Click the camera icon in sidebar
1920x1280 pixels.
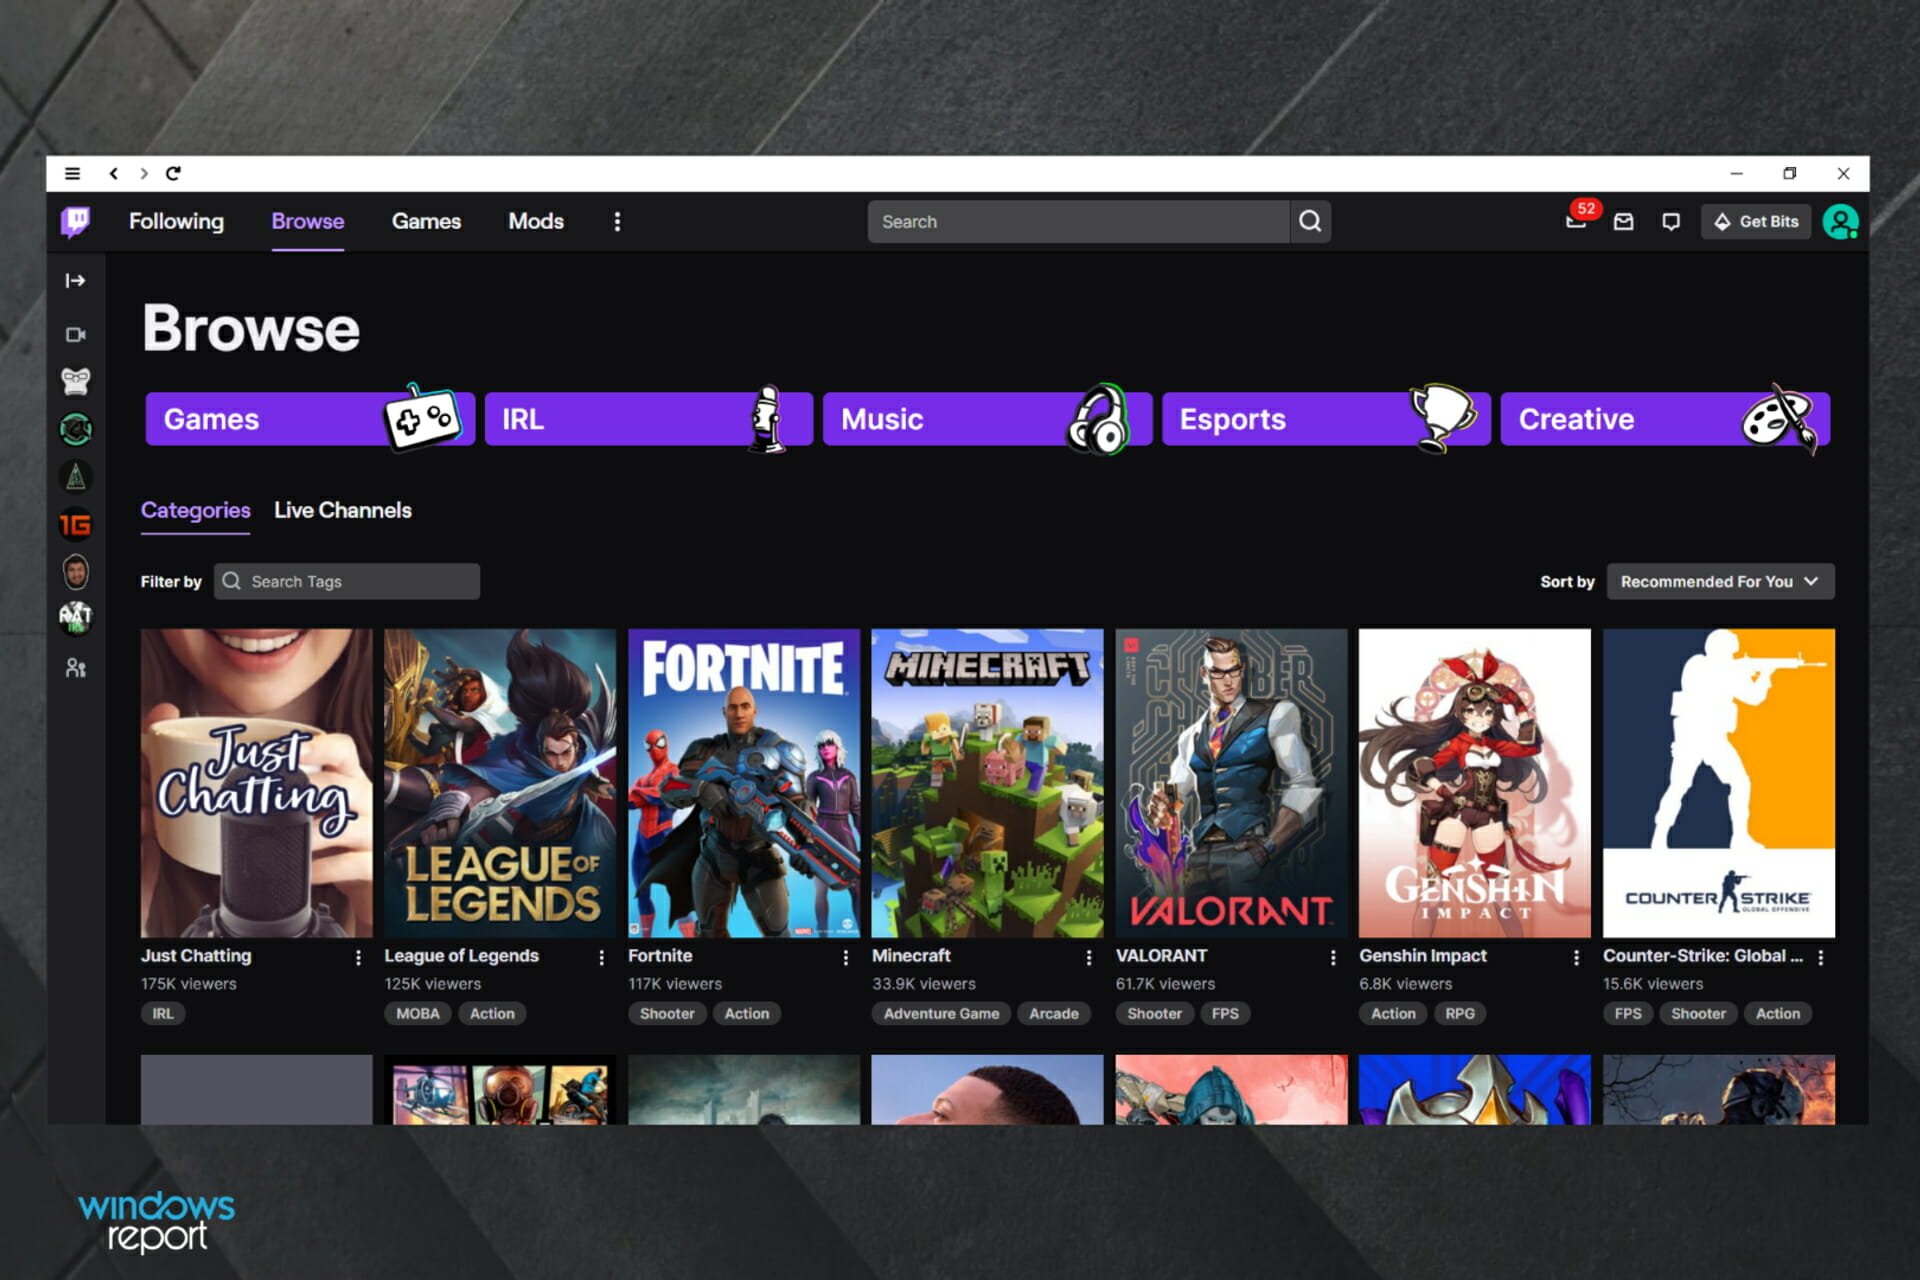click(x=75, y=334)
